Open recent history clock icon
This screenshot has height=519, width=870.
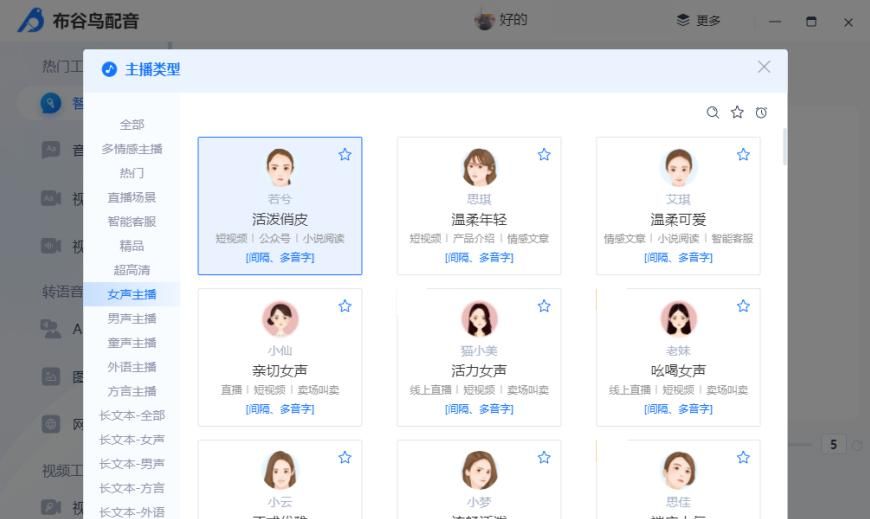tap(761, 113)
